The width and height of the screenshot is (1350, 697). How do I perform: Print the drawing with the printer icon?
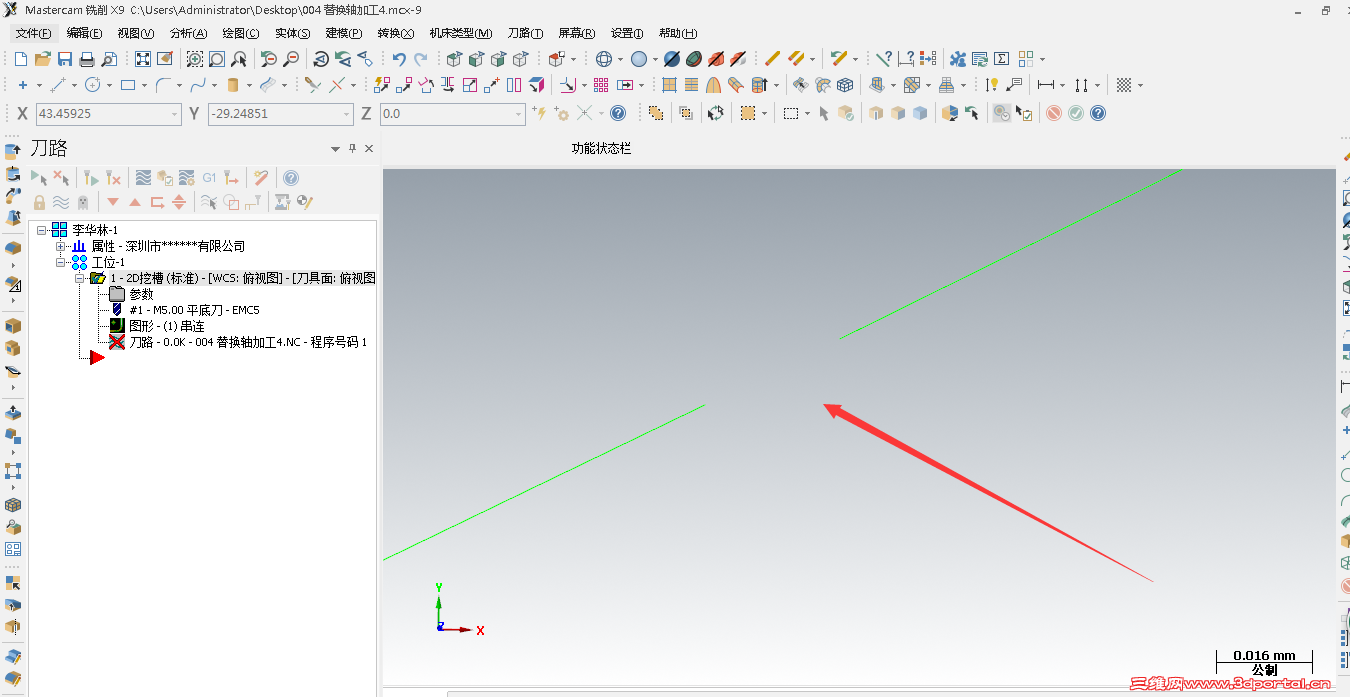click(87, 59)
